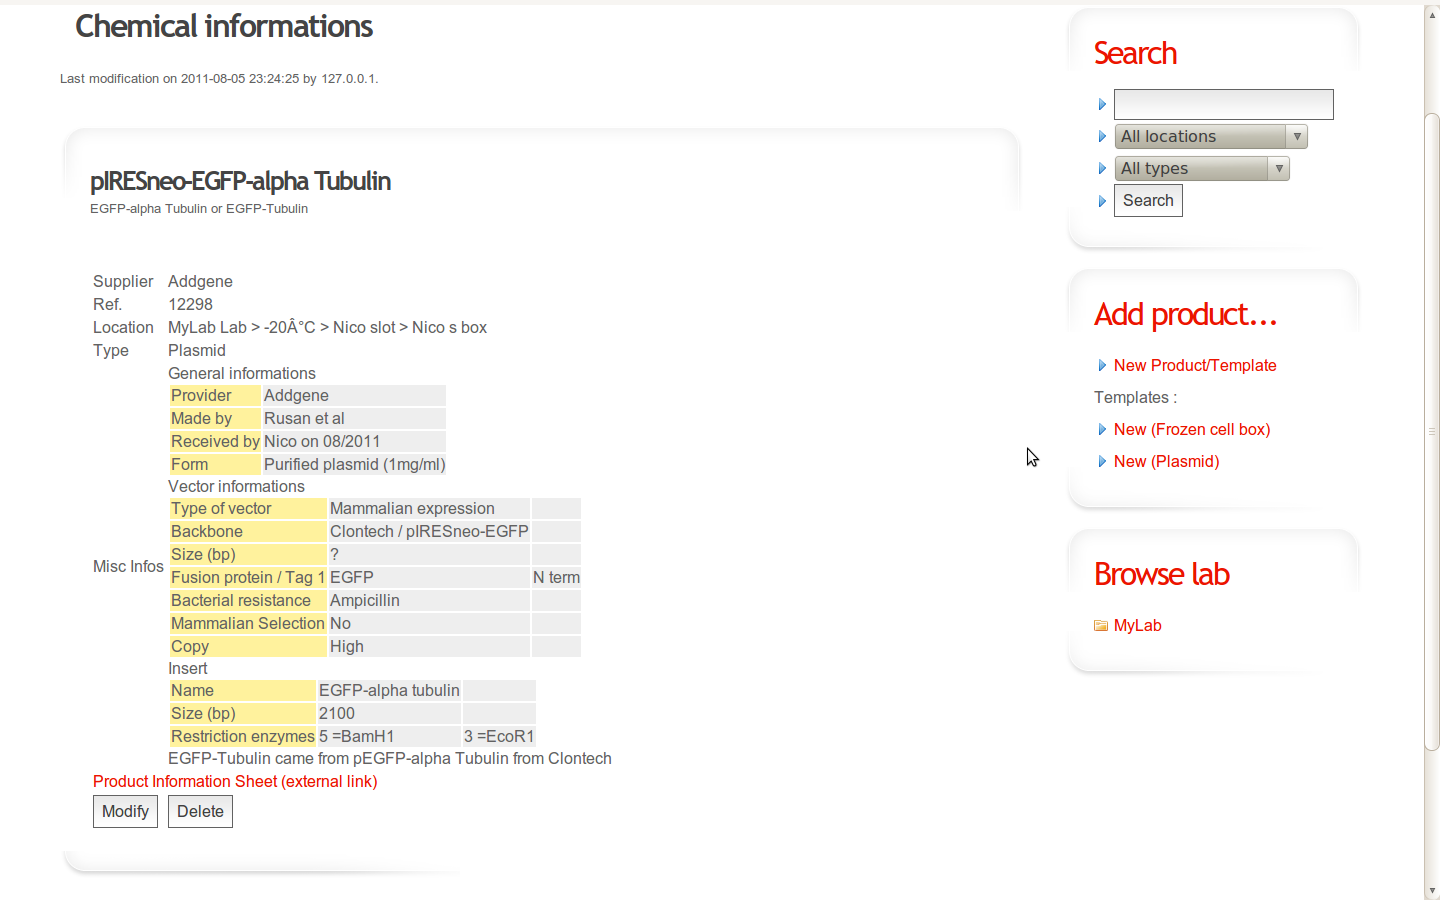The width and height of the screenshot is (1440, 900).
Task: Click the arrow icon before New (Plasmid)
Action: tap(1102, 461)
